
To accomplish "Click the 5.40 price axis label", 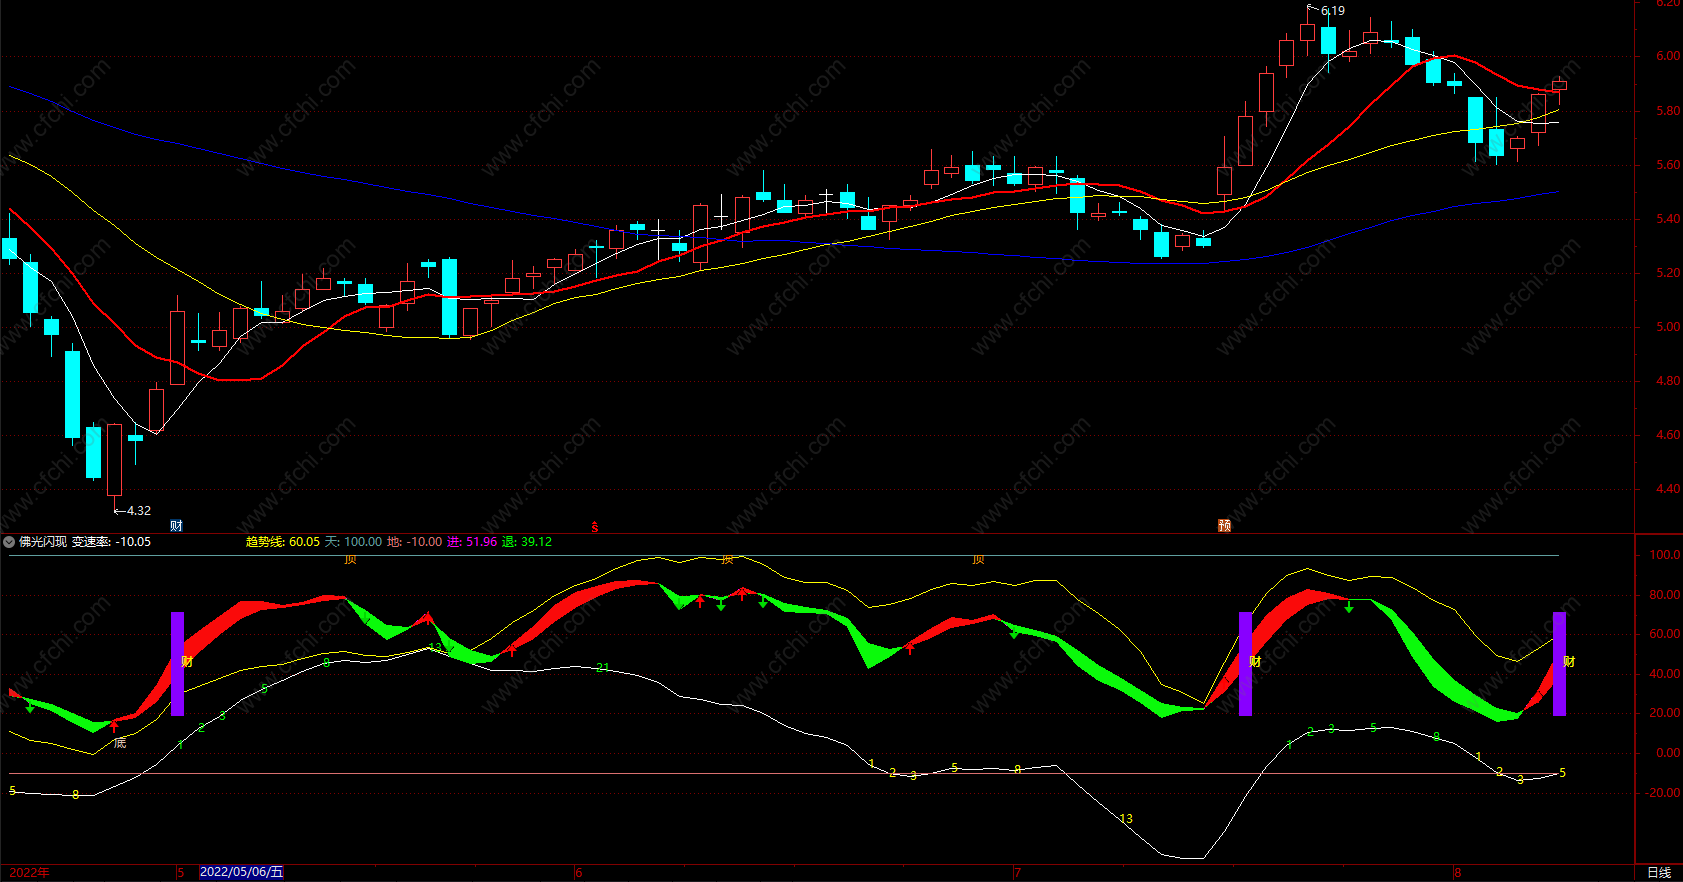I will click(1668, 219).
